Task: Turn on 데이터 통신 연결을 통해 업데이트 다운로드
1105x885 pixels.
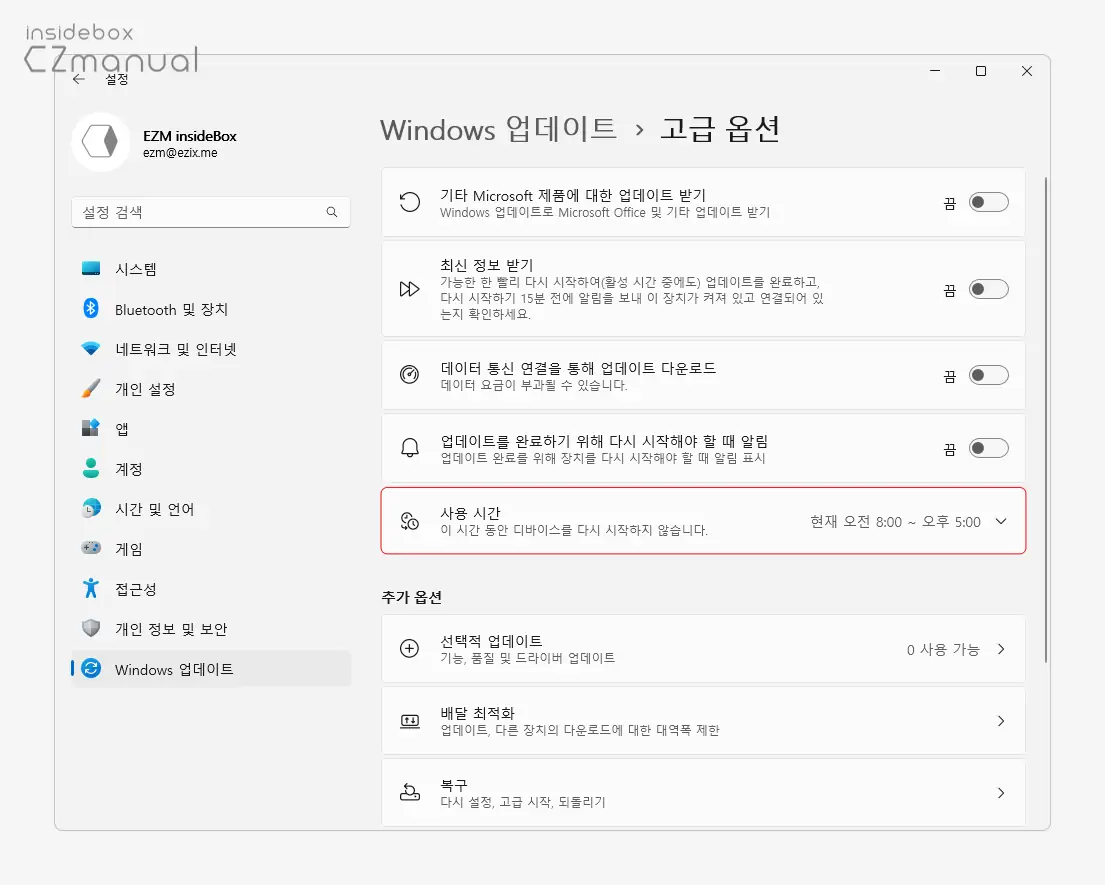Action: pos(989,375)
